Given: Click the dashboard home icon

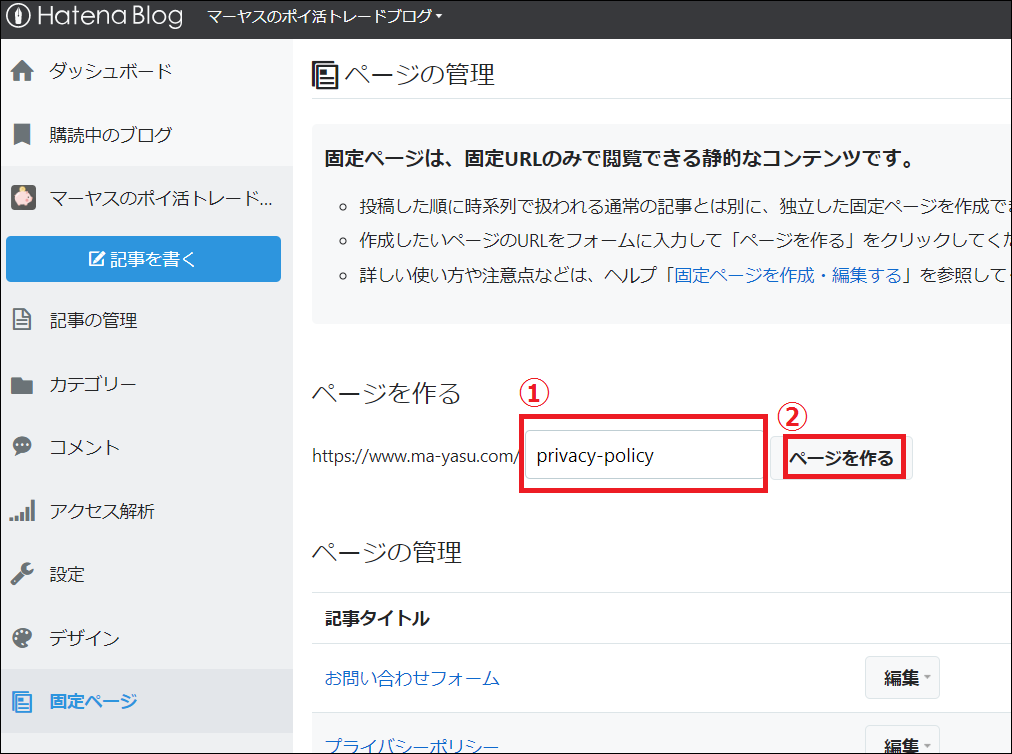Looking at the screenshot, I should (x=22, y=71).
